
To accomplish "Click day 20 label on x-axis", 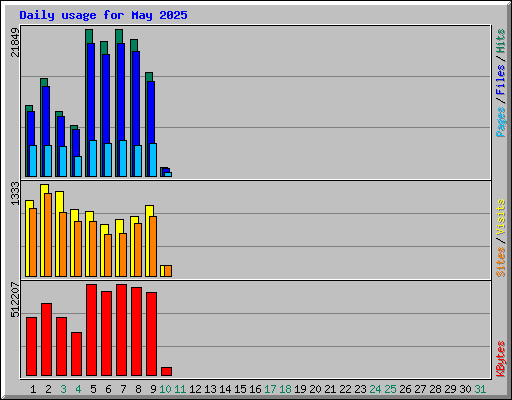I will [315, 389].
